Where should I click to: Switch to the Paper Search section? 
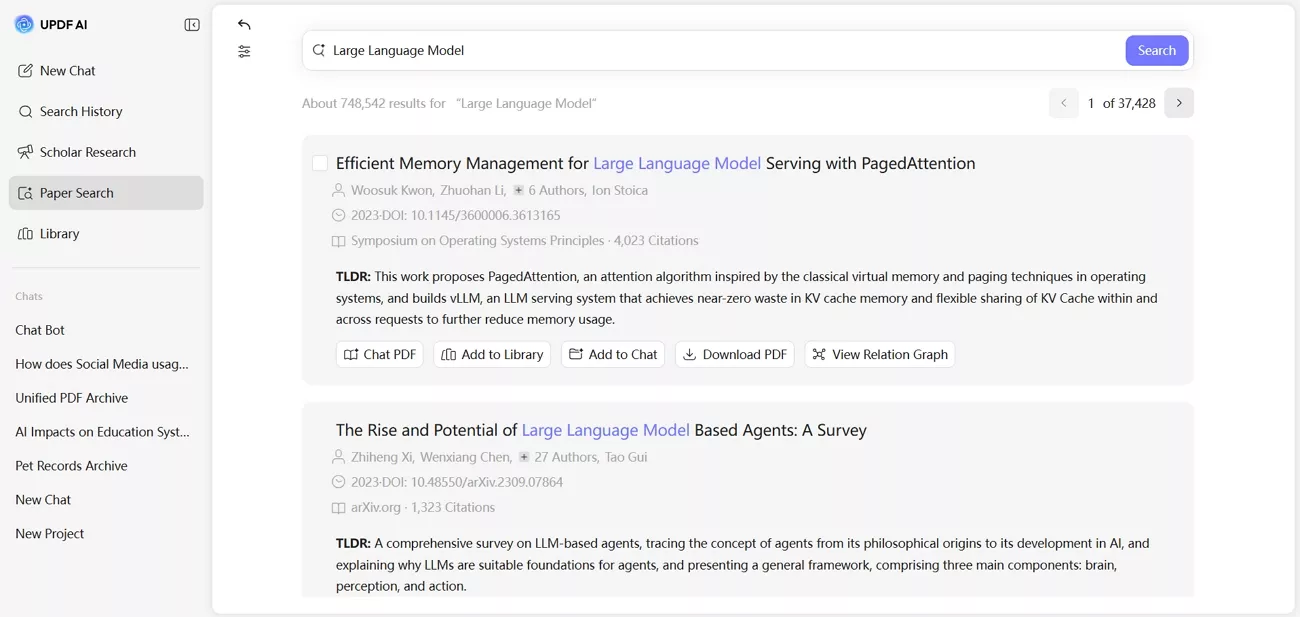tap(75, 192)
